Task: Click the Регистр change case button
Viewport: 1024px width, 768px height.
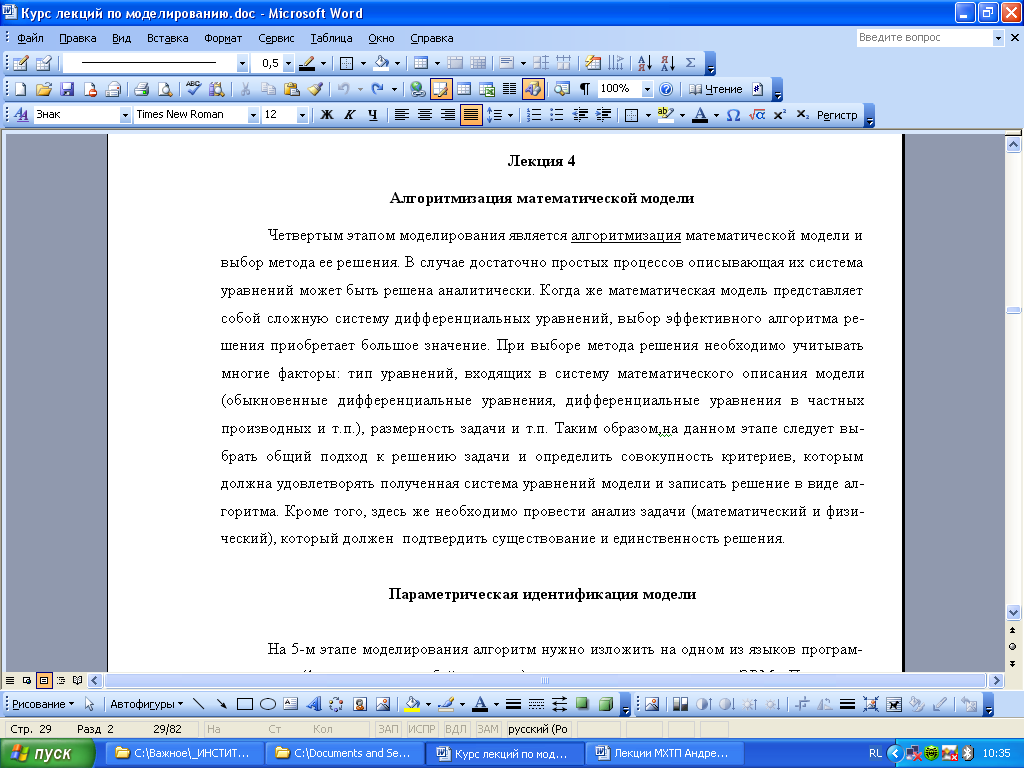Action: [x=837, y=115]
